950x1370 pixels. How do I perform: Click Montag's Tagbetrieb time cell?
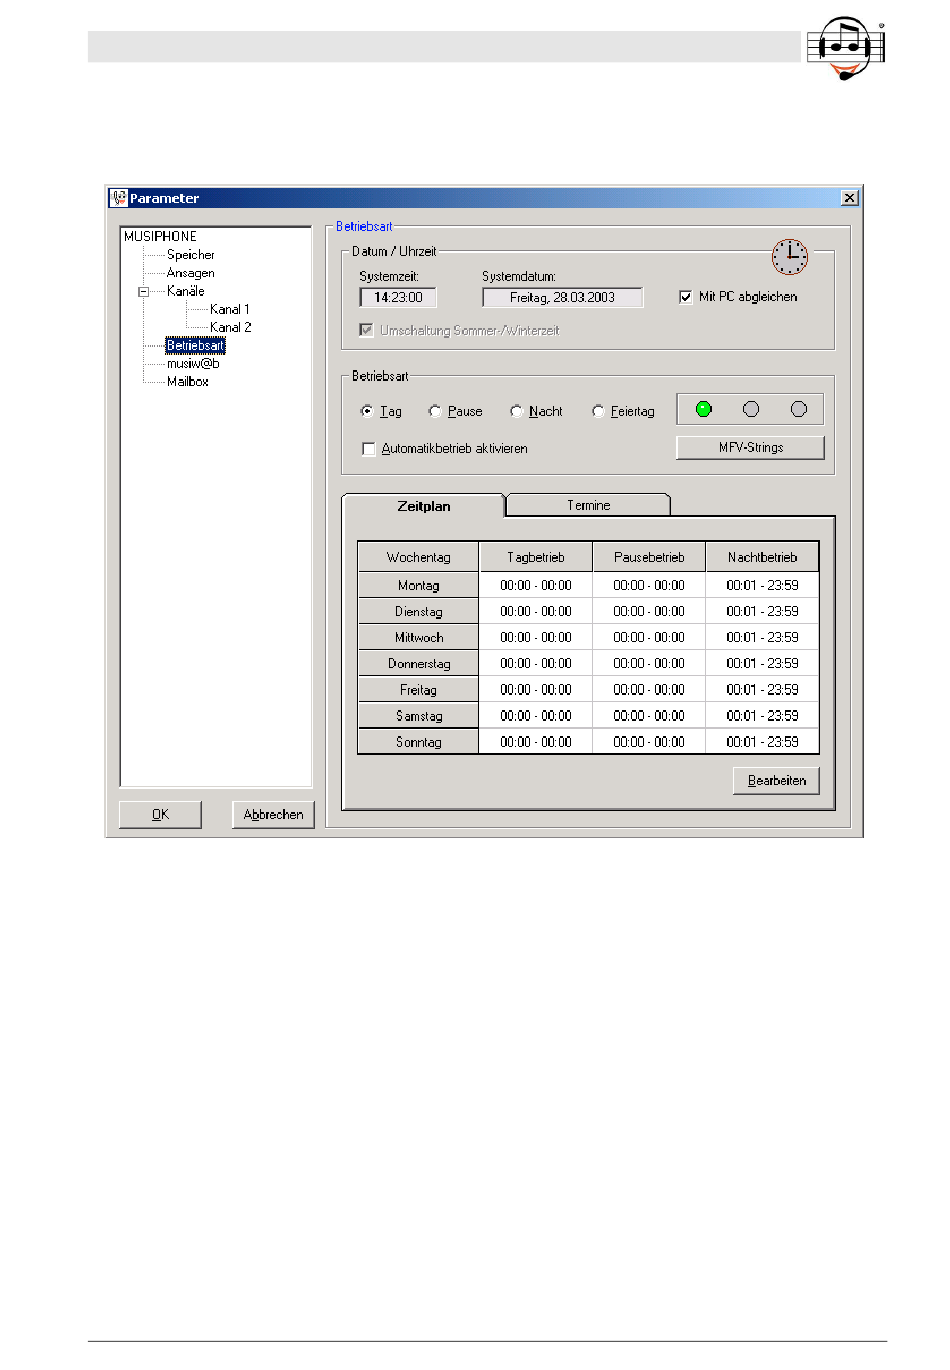click(x=536, y=585)
